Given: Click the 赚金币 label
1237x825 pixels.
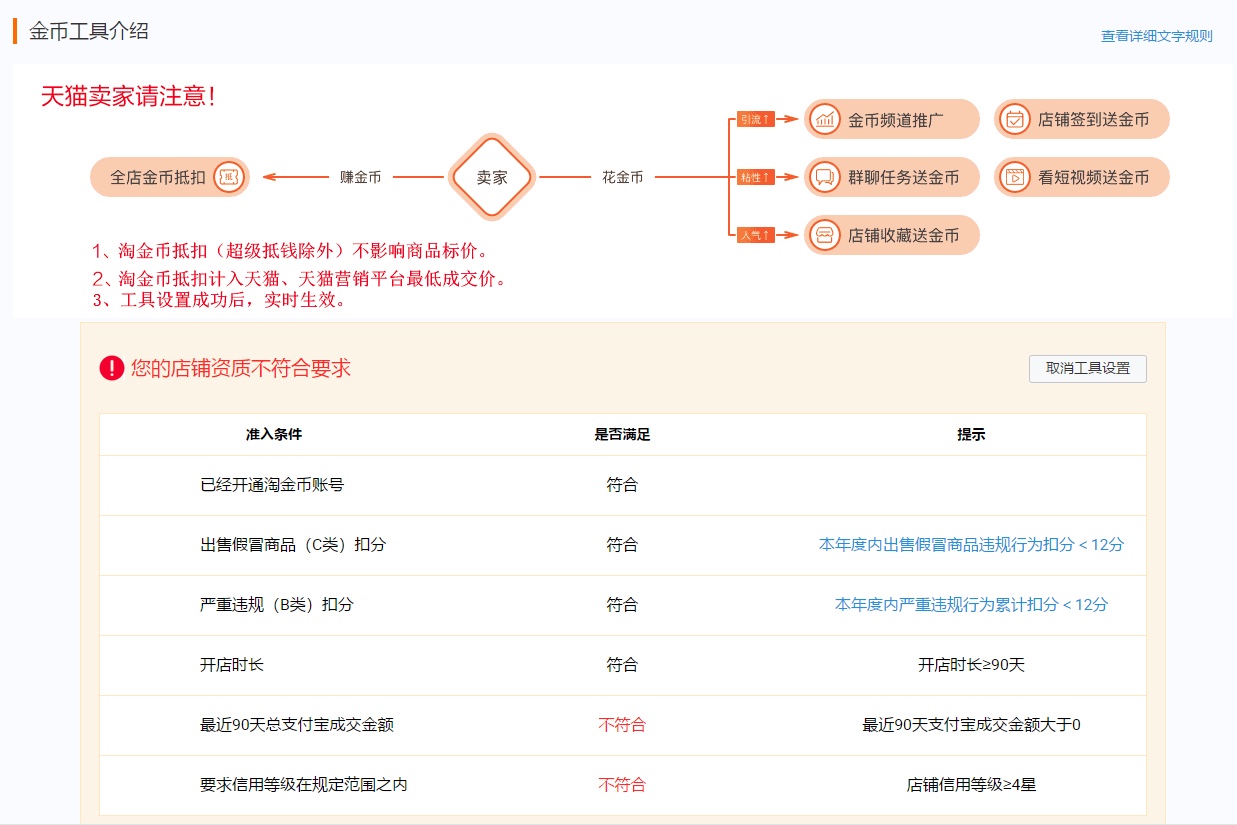Looking at the screenshot, I should pos(360,177).
